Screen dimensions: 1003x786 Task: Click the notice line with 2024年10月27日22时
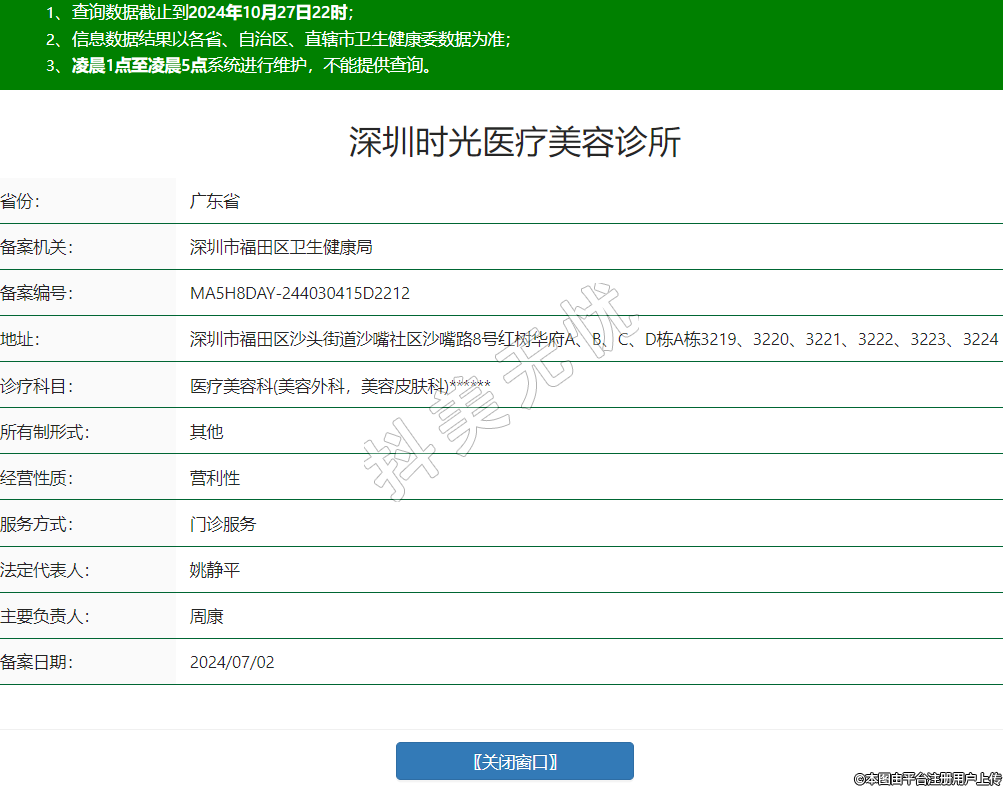pos(200,13)
